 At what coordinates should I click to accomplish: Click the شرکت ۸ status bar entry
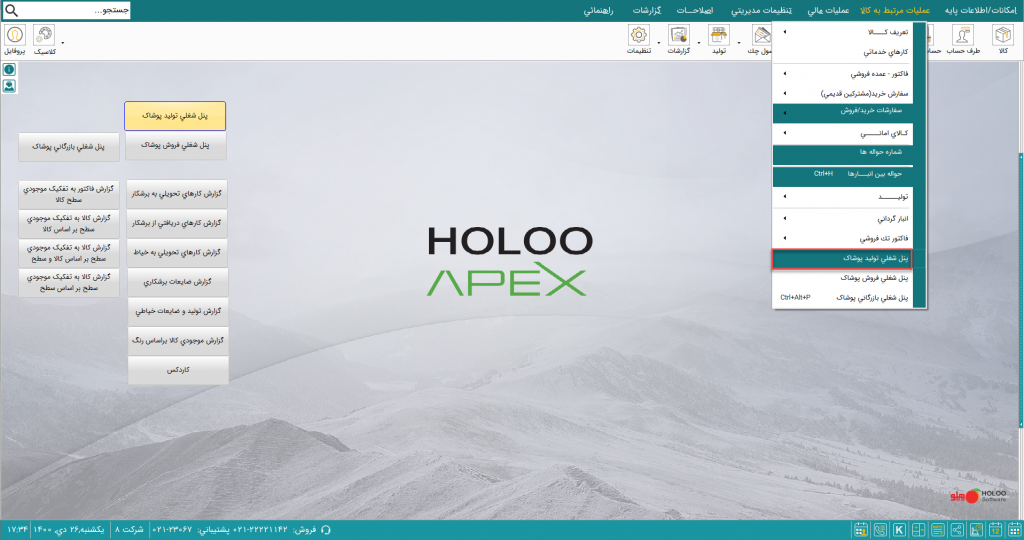130,530
